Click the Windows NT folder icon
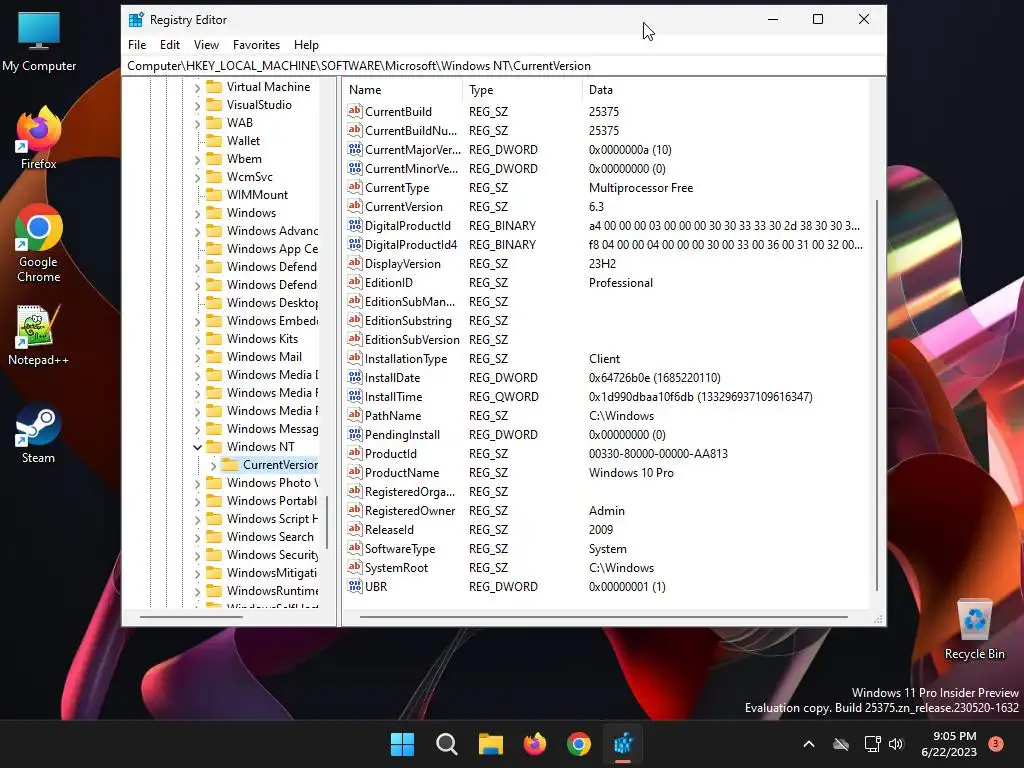Image resolution: width=1024 pixels, height=768 pixels. pos(214,447)
